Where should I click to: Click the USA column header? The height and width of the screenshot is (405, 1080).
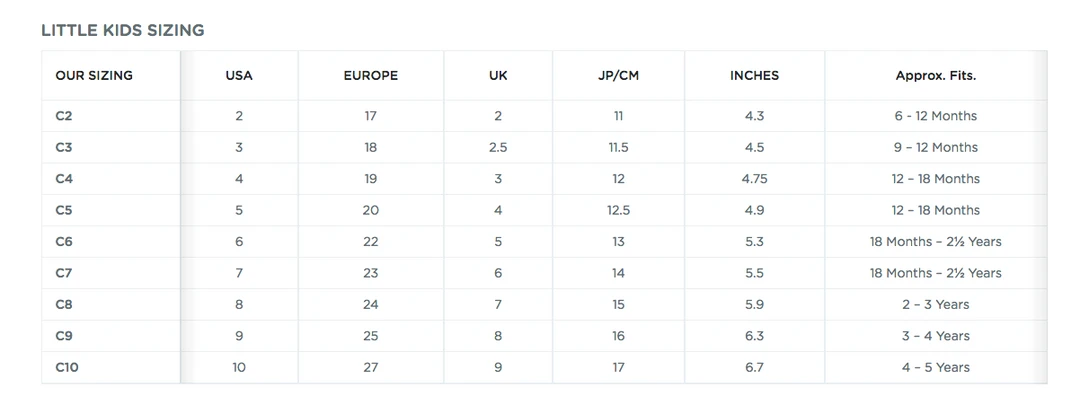point(239,76)
